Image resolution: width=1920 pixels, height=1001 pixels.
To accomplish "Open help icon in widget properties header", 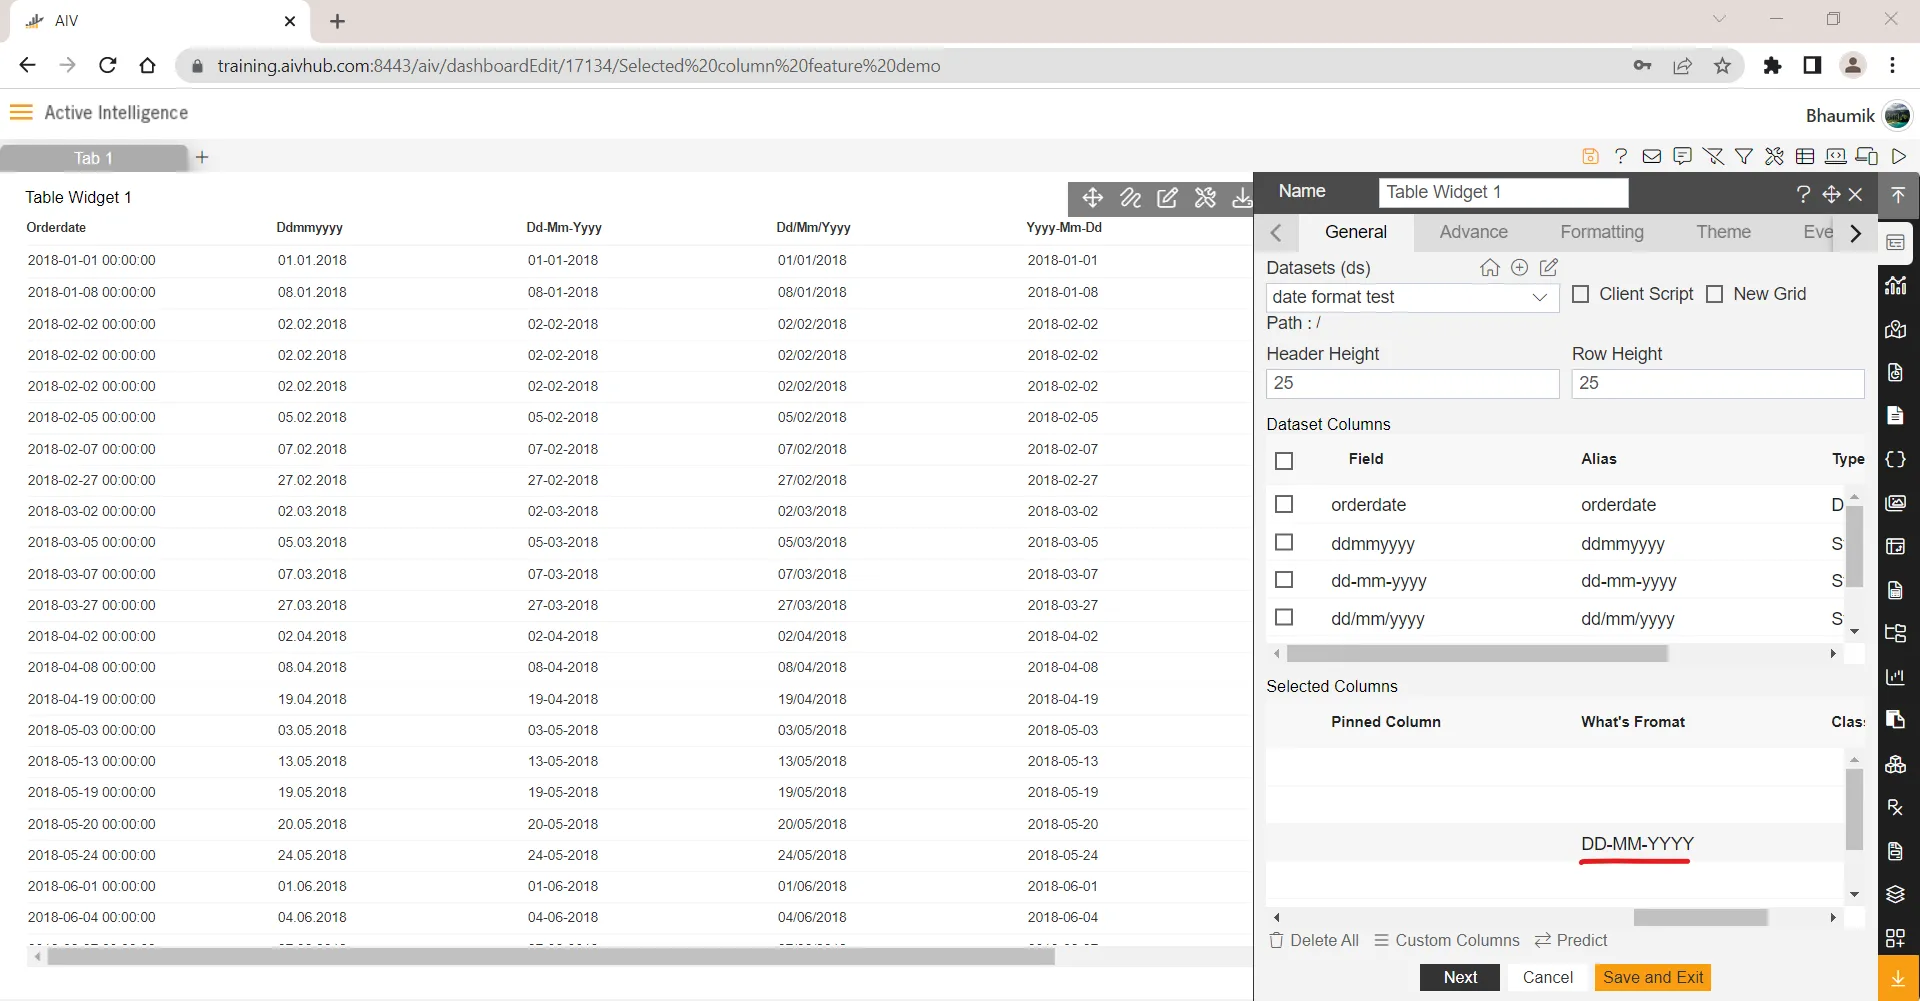I will pos(1803,194).
